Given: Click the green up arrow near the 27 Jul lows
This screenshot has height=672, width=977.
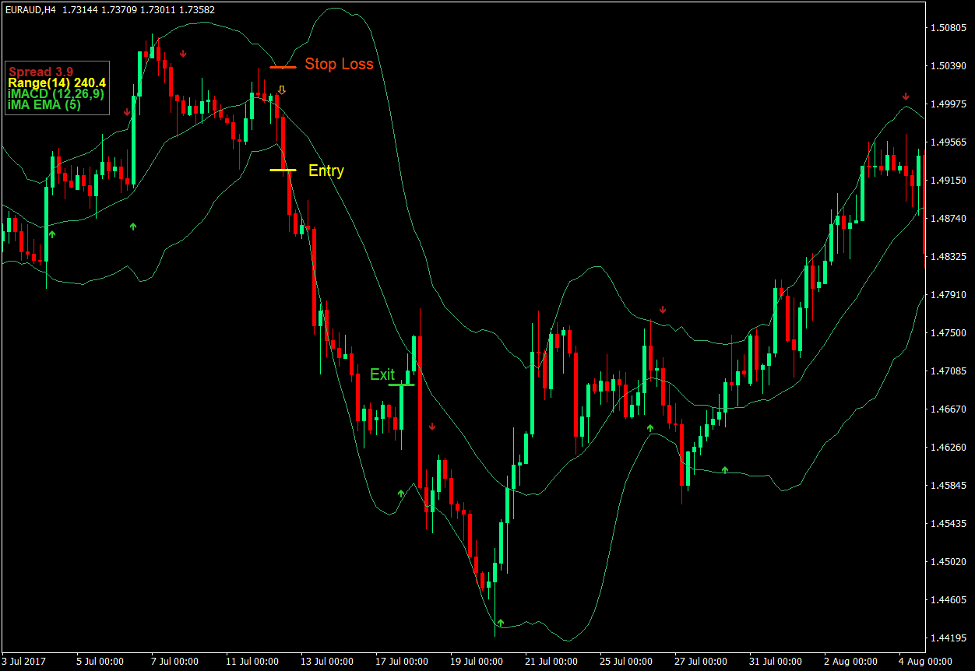Looking at the screenshot, I should point(725,470).
